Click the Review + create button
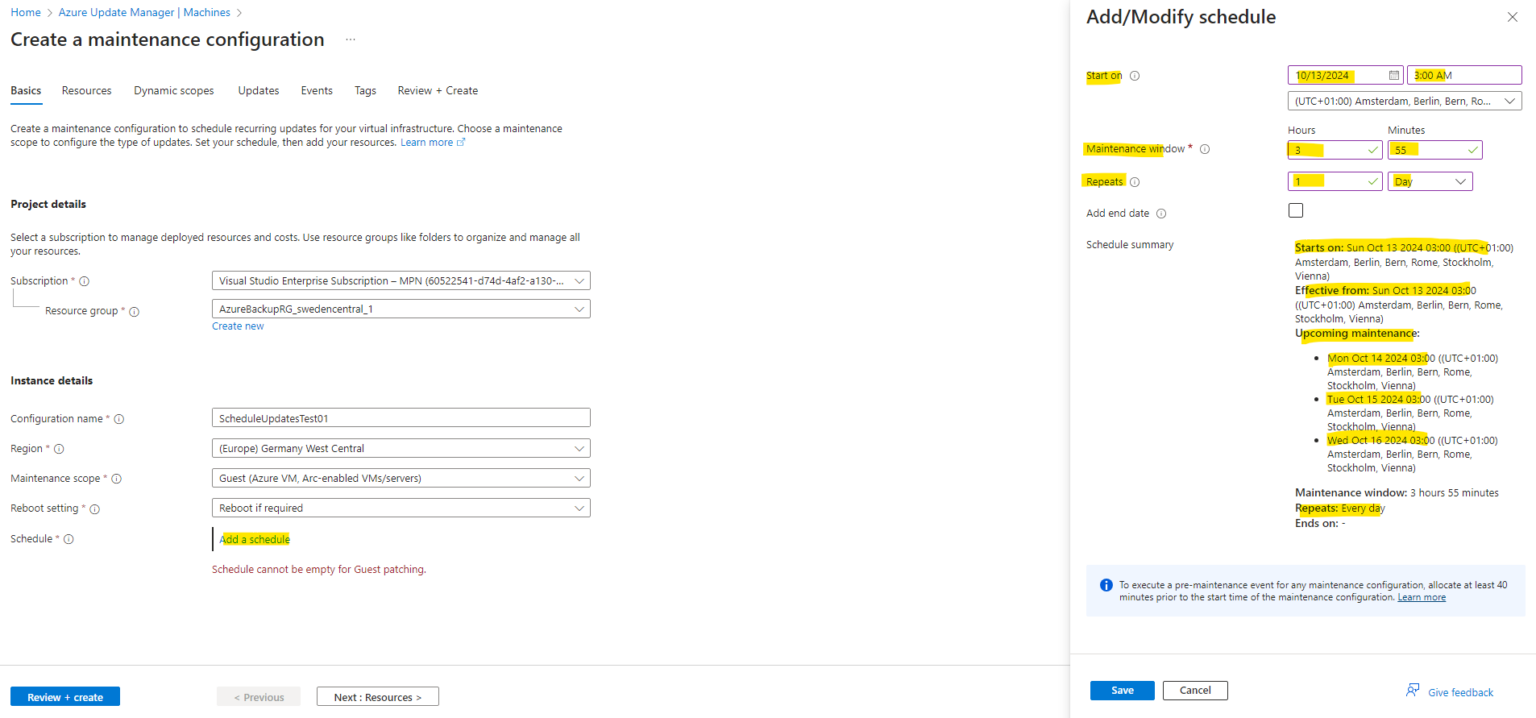The width and height of the screenshot is (1536, 718). (65, 697)
